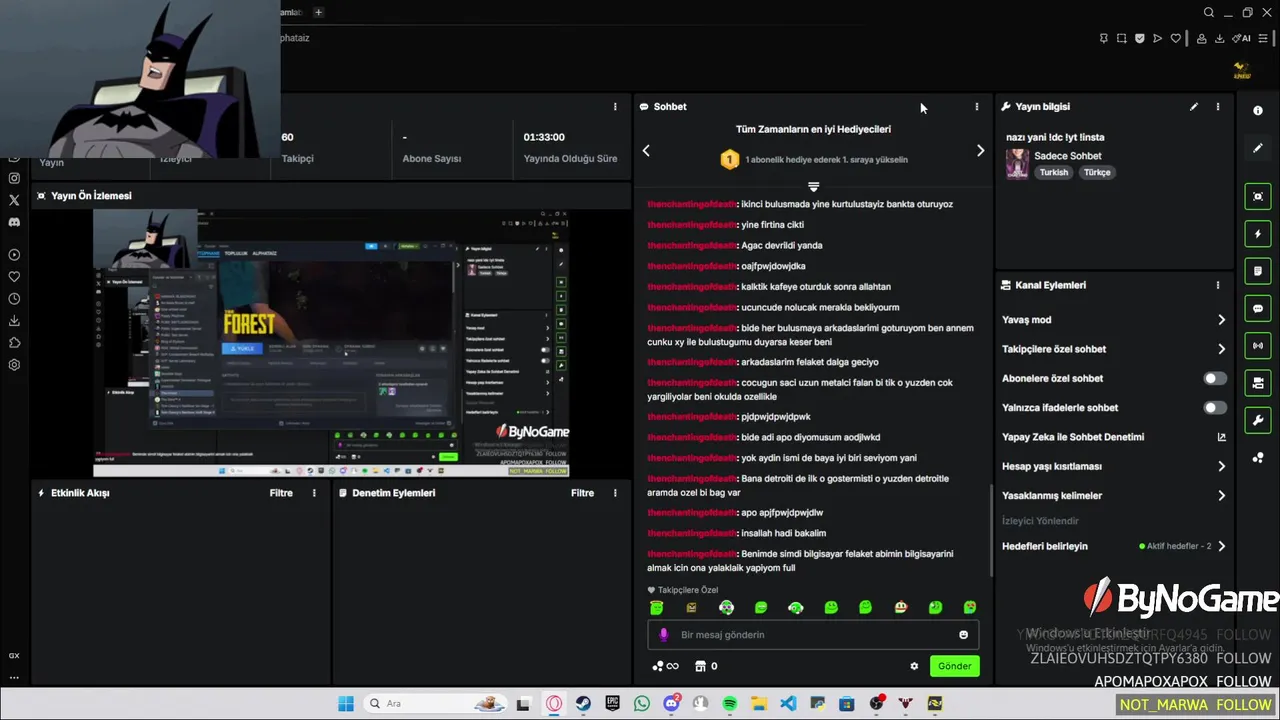
Task: Open the easy setup sliders icon
Action: 1263,39
